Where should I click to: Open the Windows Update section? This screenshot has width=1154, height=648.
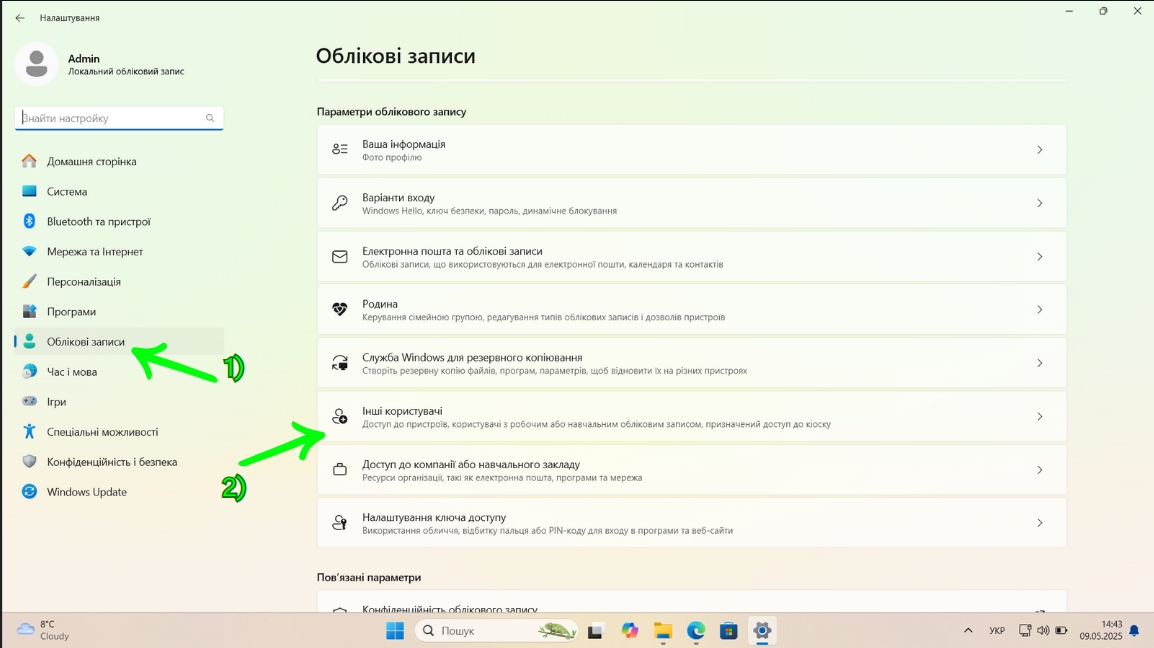coord(86,492)
